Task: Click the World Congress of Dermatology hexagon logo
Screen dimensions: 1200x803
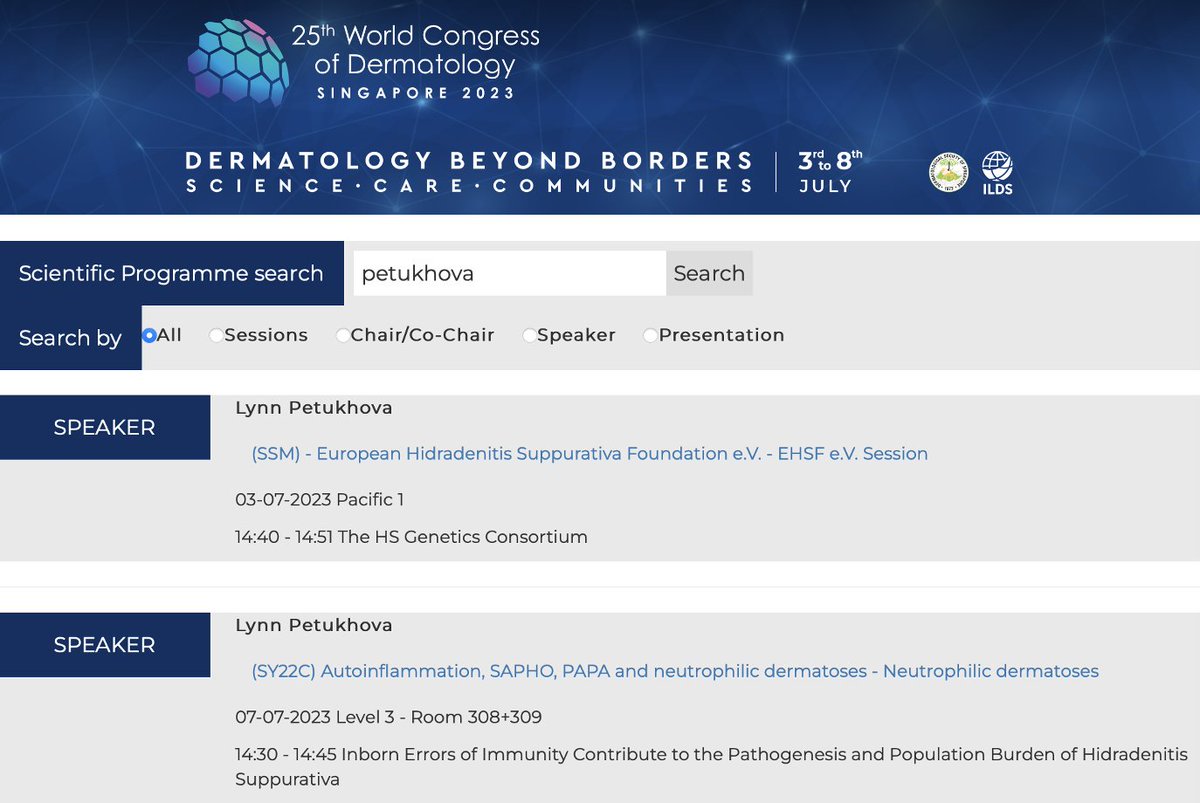Action: point(238,61)
